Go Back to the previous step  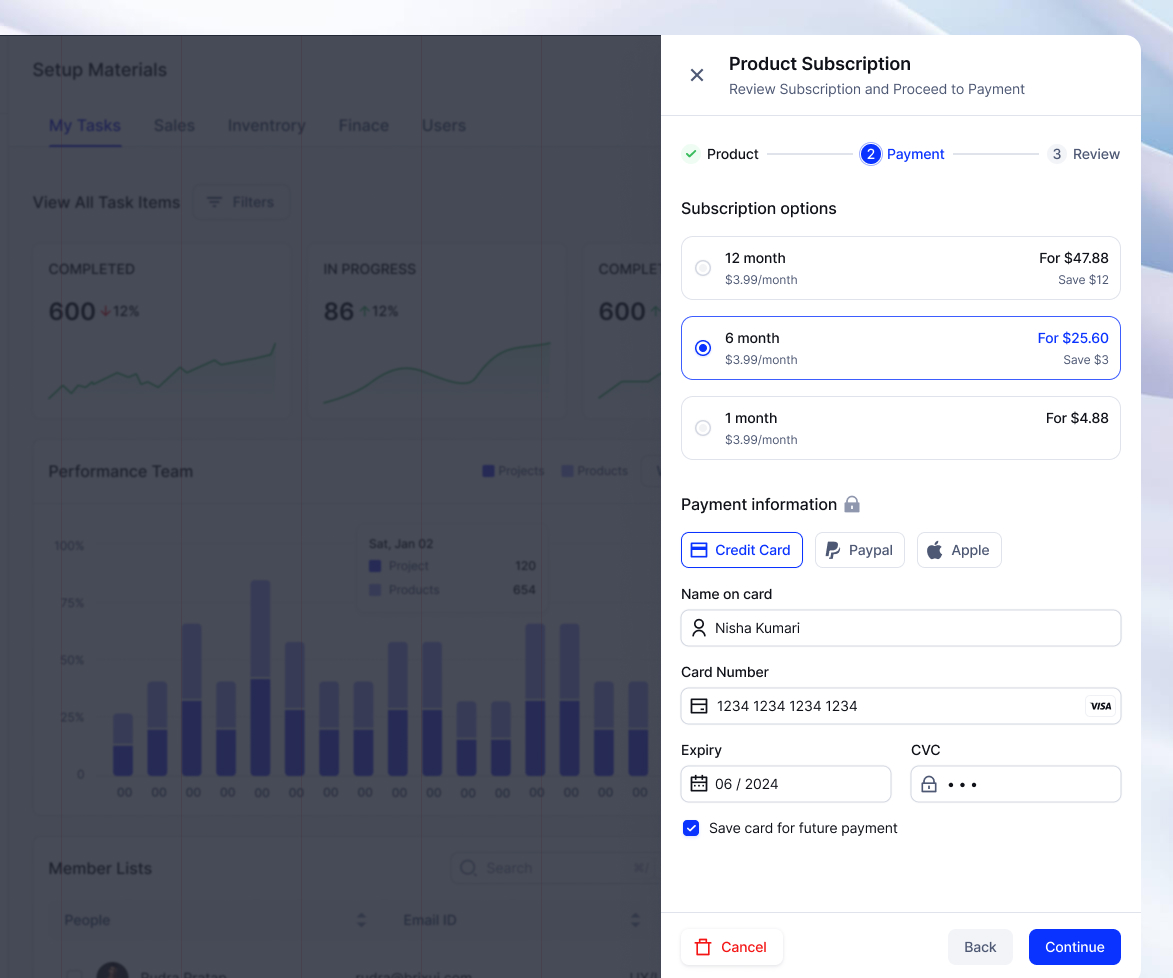[x=980, y=946]
